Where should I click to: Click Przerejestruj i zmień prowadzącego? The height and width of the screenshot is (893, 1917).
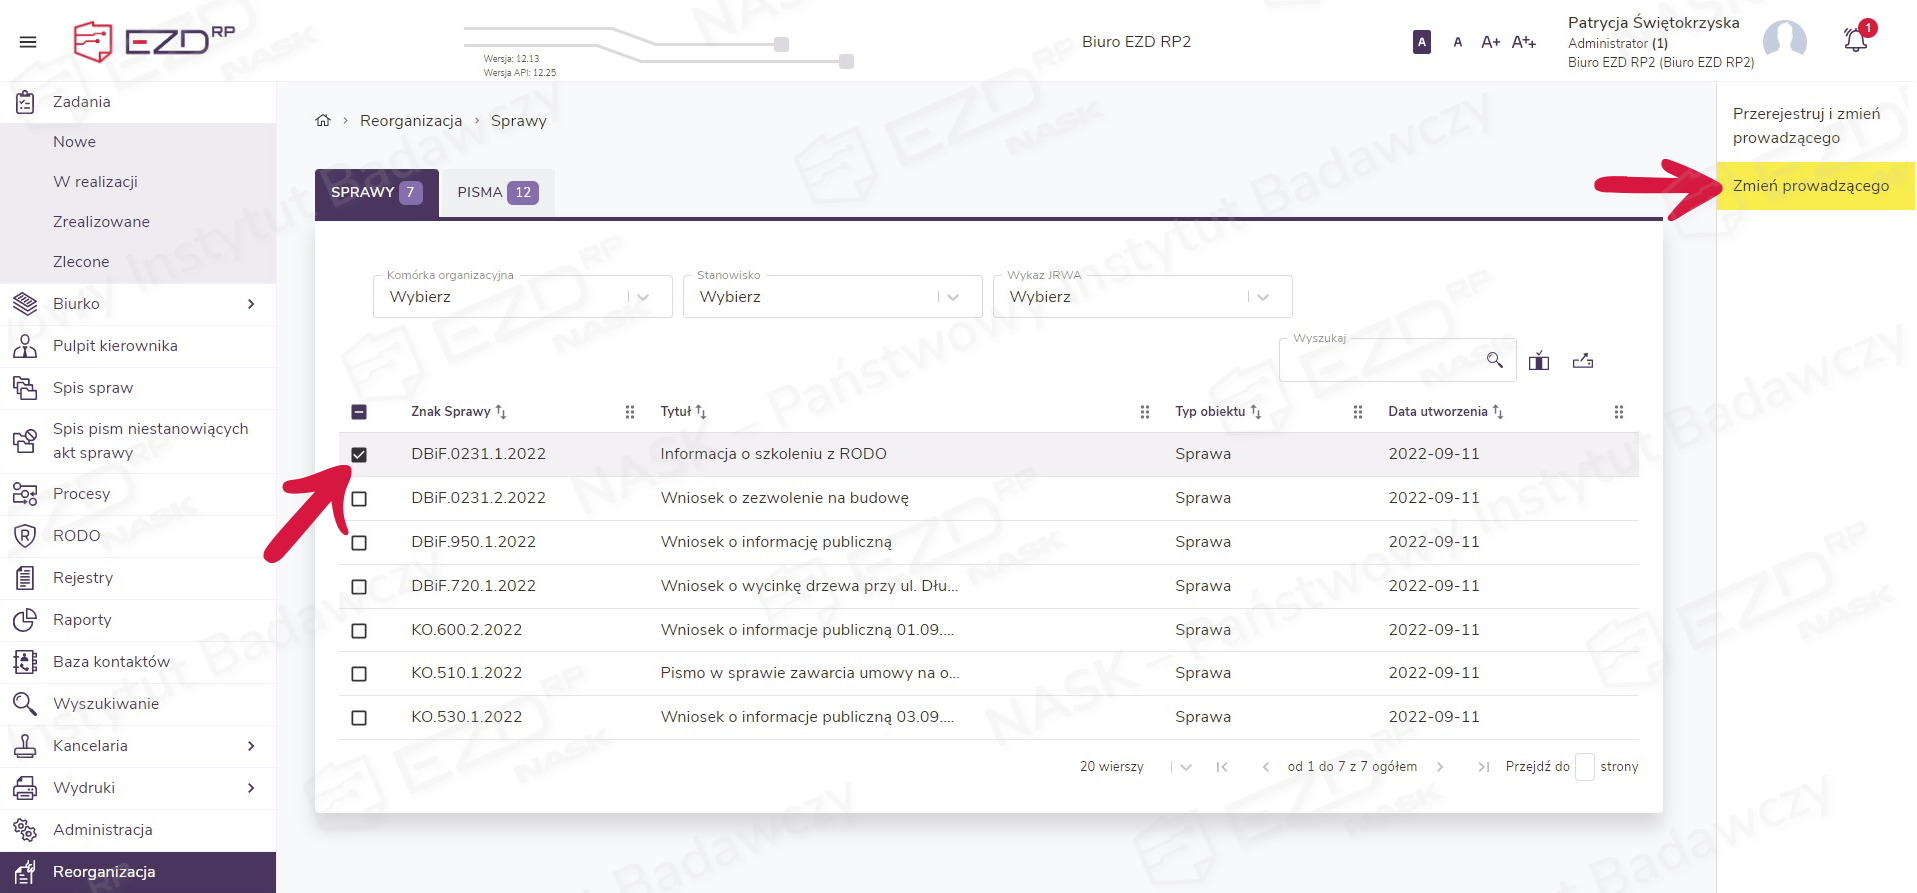click(1805, 126)
